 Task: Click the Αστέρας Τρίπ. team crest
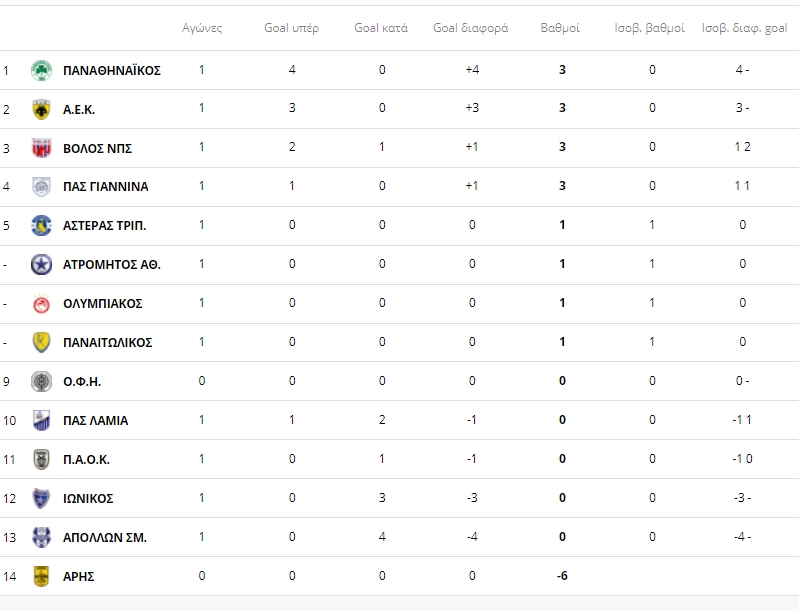41,225
